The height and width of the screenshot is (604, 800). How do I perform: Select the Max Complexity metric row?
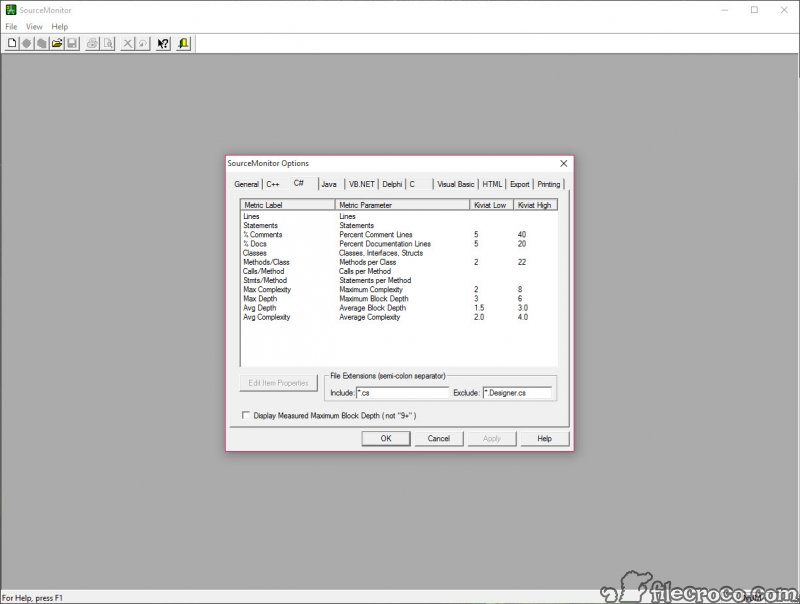point(399,290)
